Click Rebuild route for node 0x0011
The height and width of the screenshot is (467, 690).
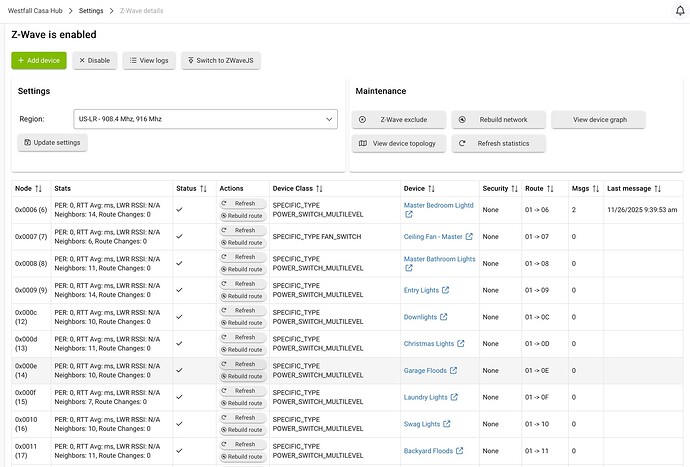pos(242,457)
